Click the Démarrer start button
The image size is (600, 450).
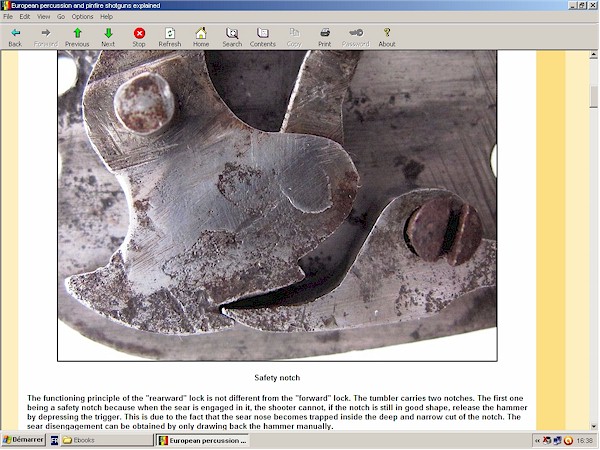[x=24, y=440]
